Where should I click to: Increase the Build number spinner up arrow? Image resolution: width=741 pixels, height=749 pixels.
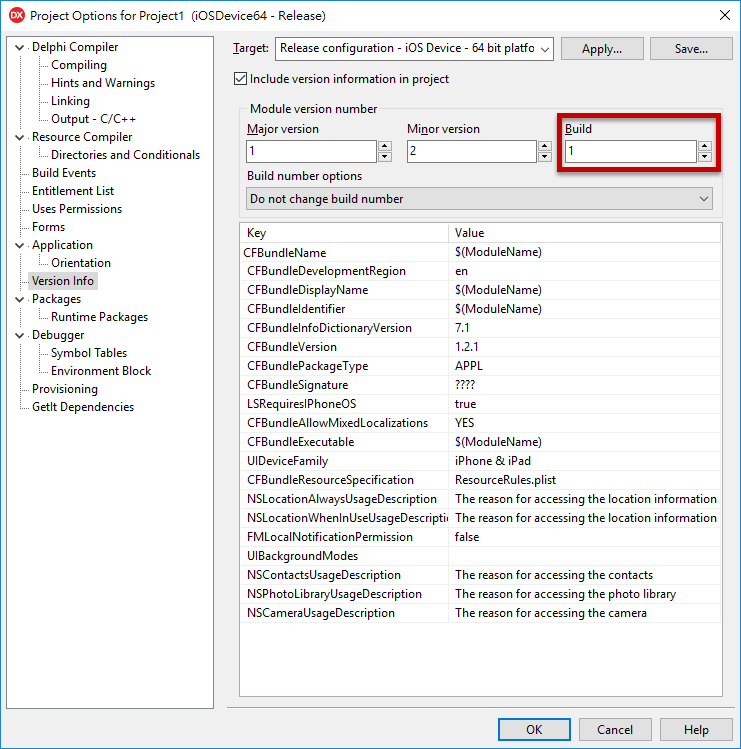click(x=705, y=146)
